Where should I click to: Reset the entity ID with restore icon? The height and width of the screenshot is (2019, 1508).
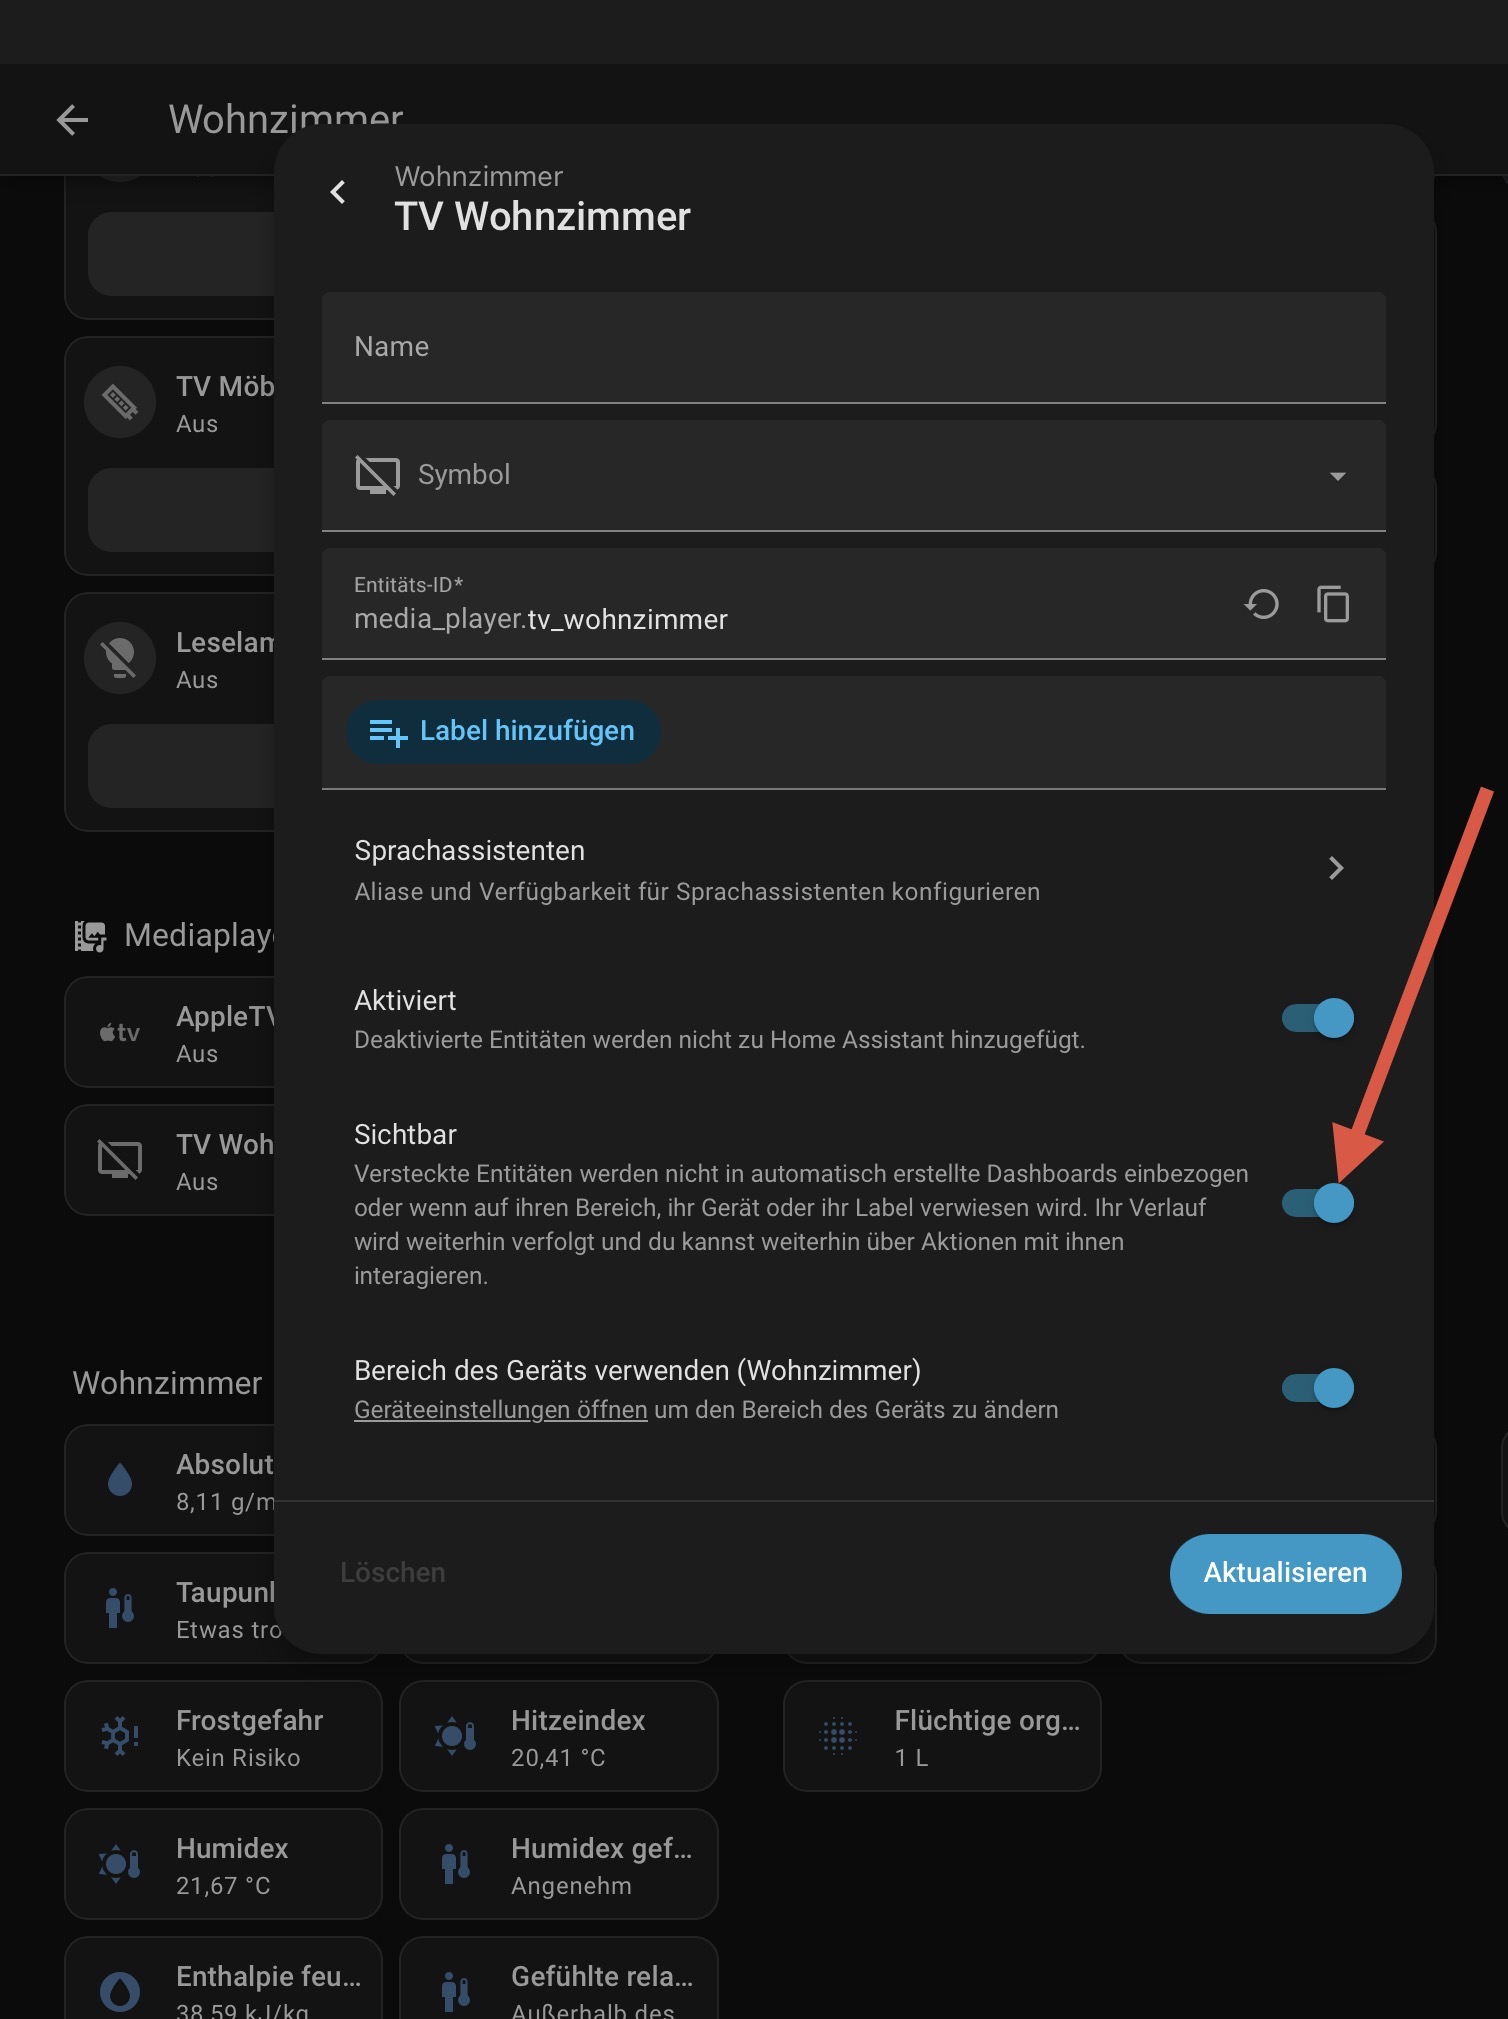(x=1262, y=604)
